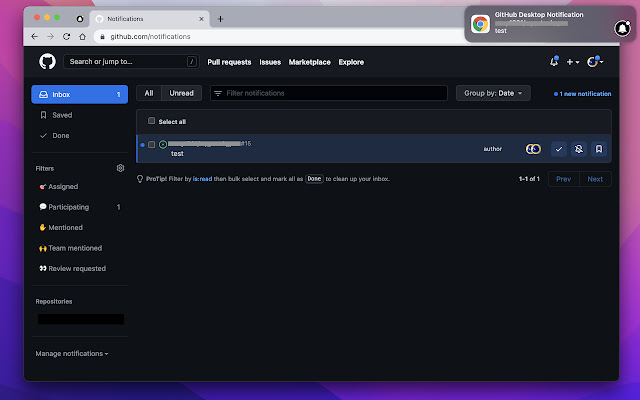The width and height of the screenshot is (640, 400).
Task: Open the notifications bell in the header
Action: tap(554, 62)
